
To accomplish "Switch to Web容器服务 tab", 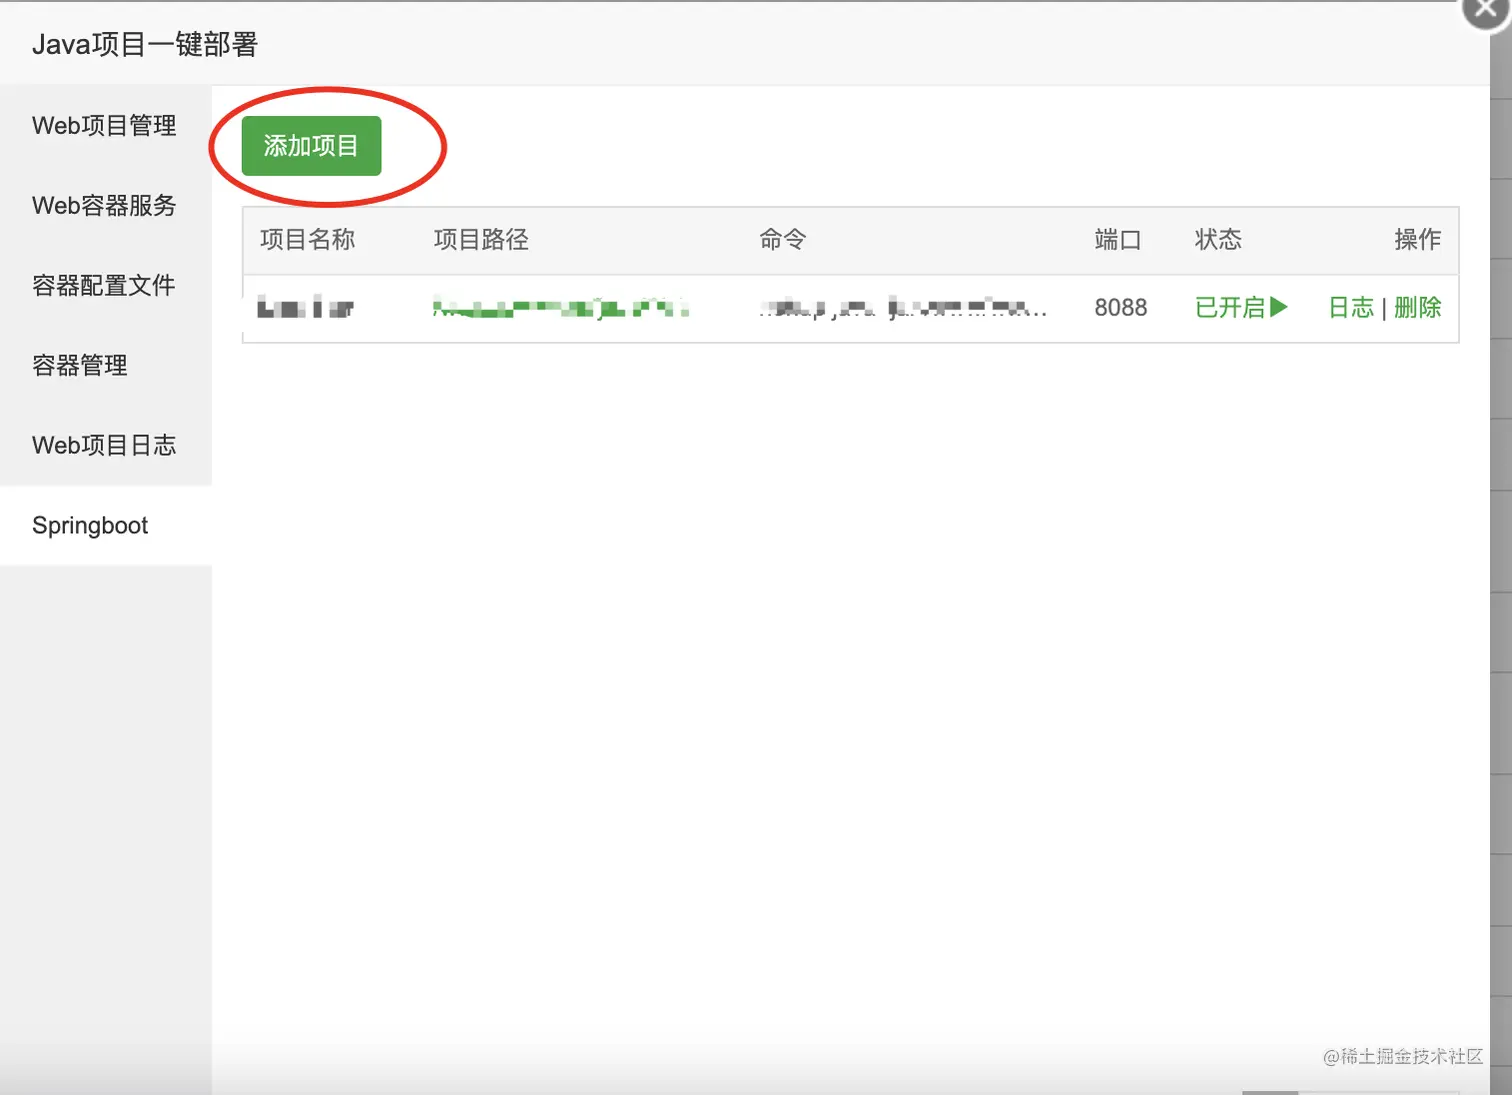I will pyautogui.click(x=105, y=206).
